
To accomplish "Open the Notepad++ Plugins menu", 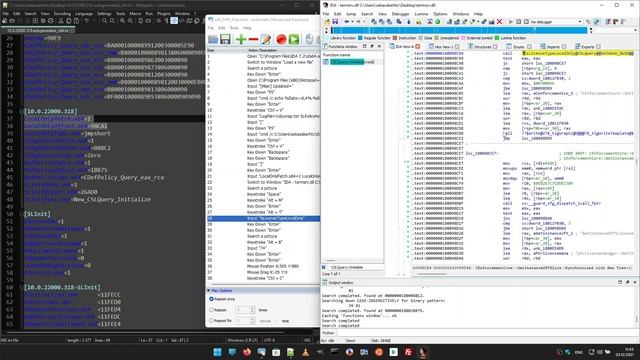I will (x=164, y=13).
